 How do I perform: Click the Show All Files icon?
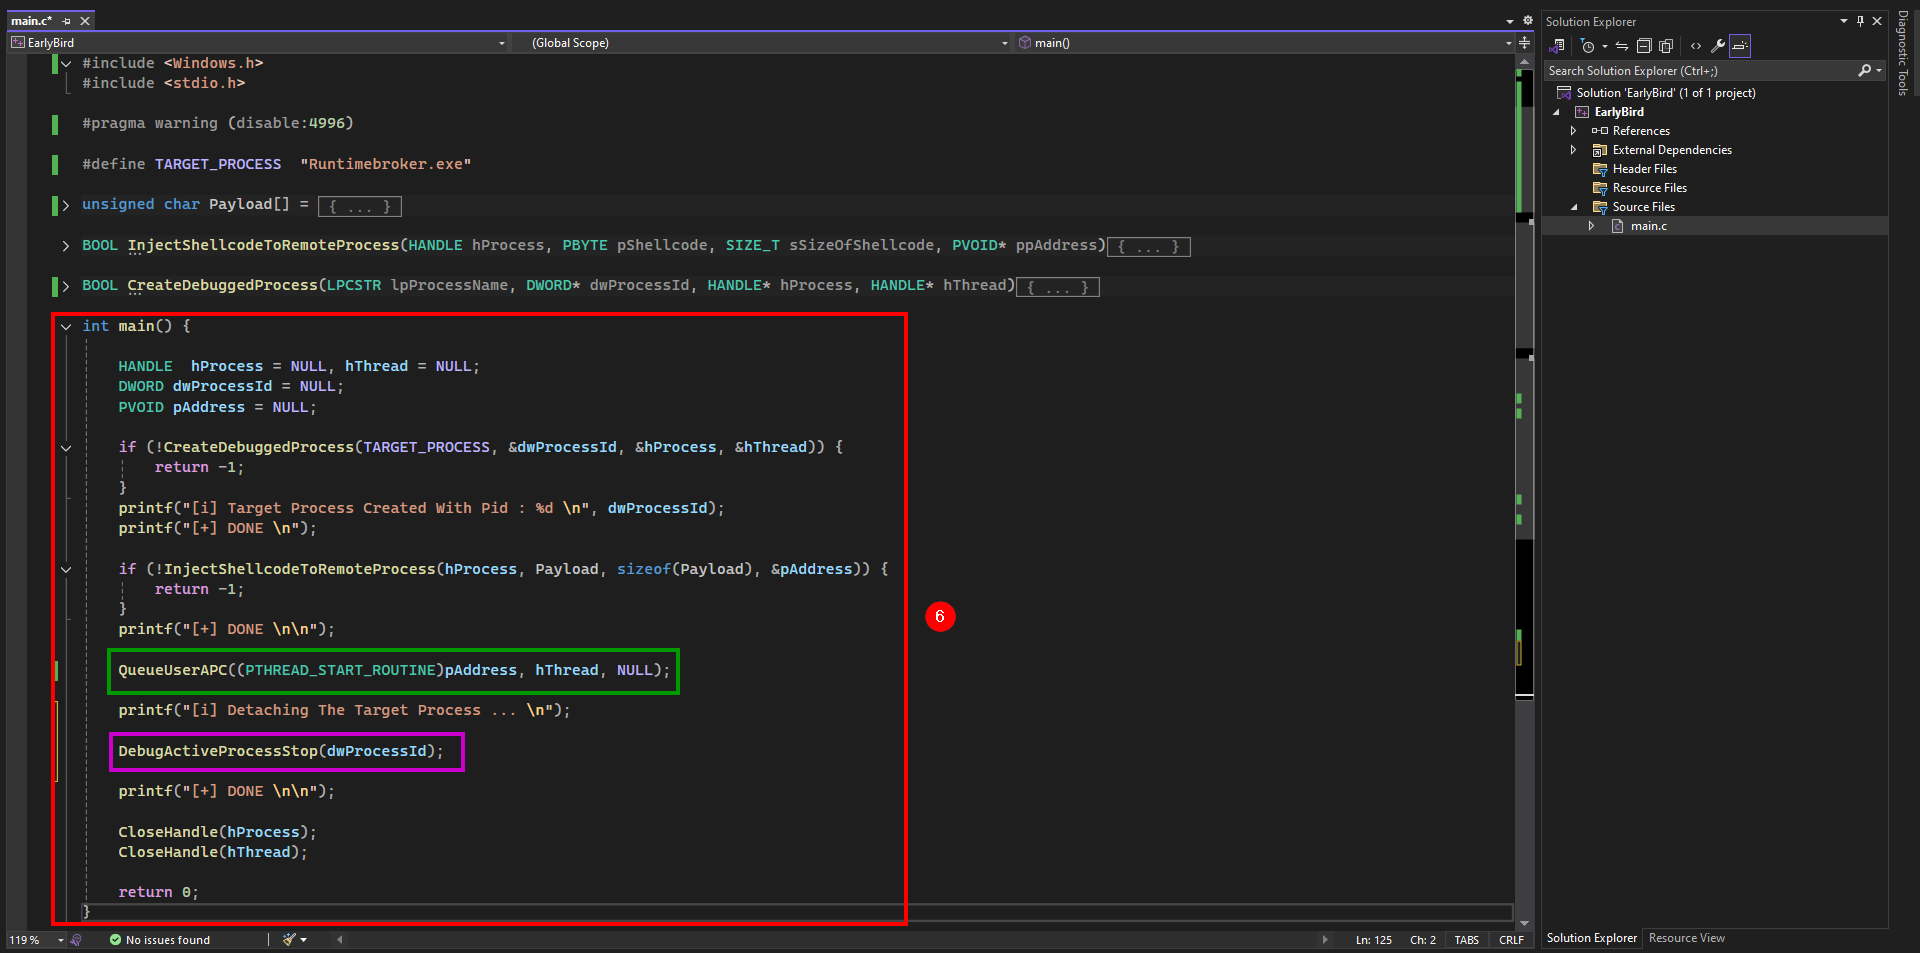[x=1666, y=46]
